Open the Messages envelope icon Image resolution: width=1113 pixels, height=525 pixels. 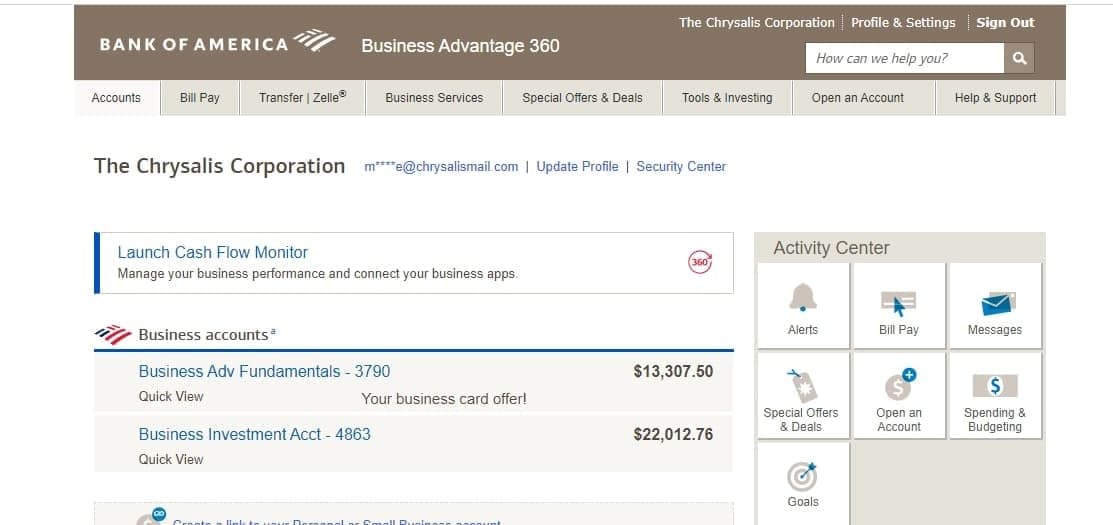point(995,304)
